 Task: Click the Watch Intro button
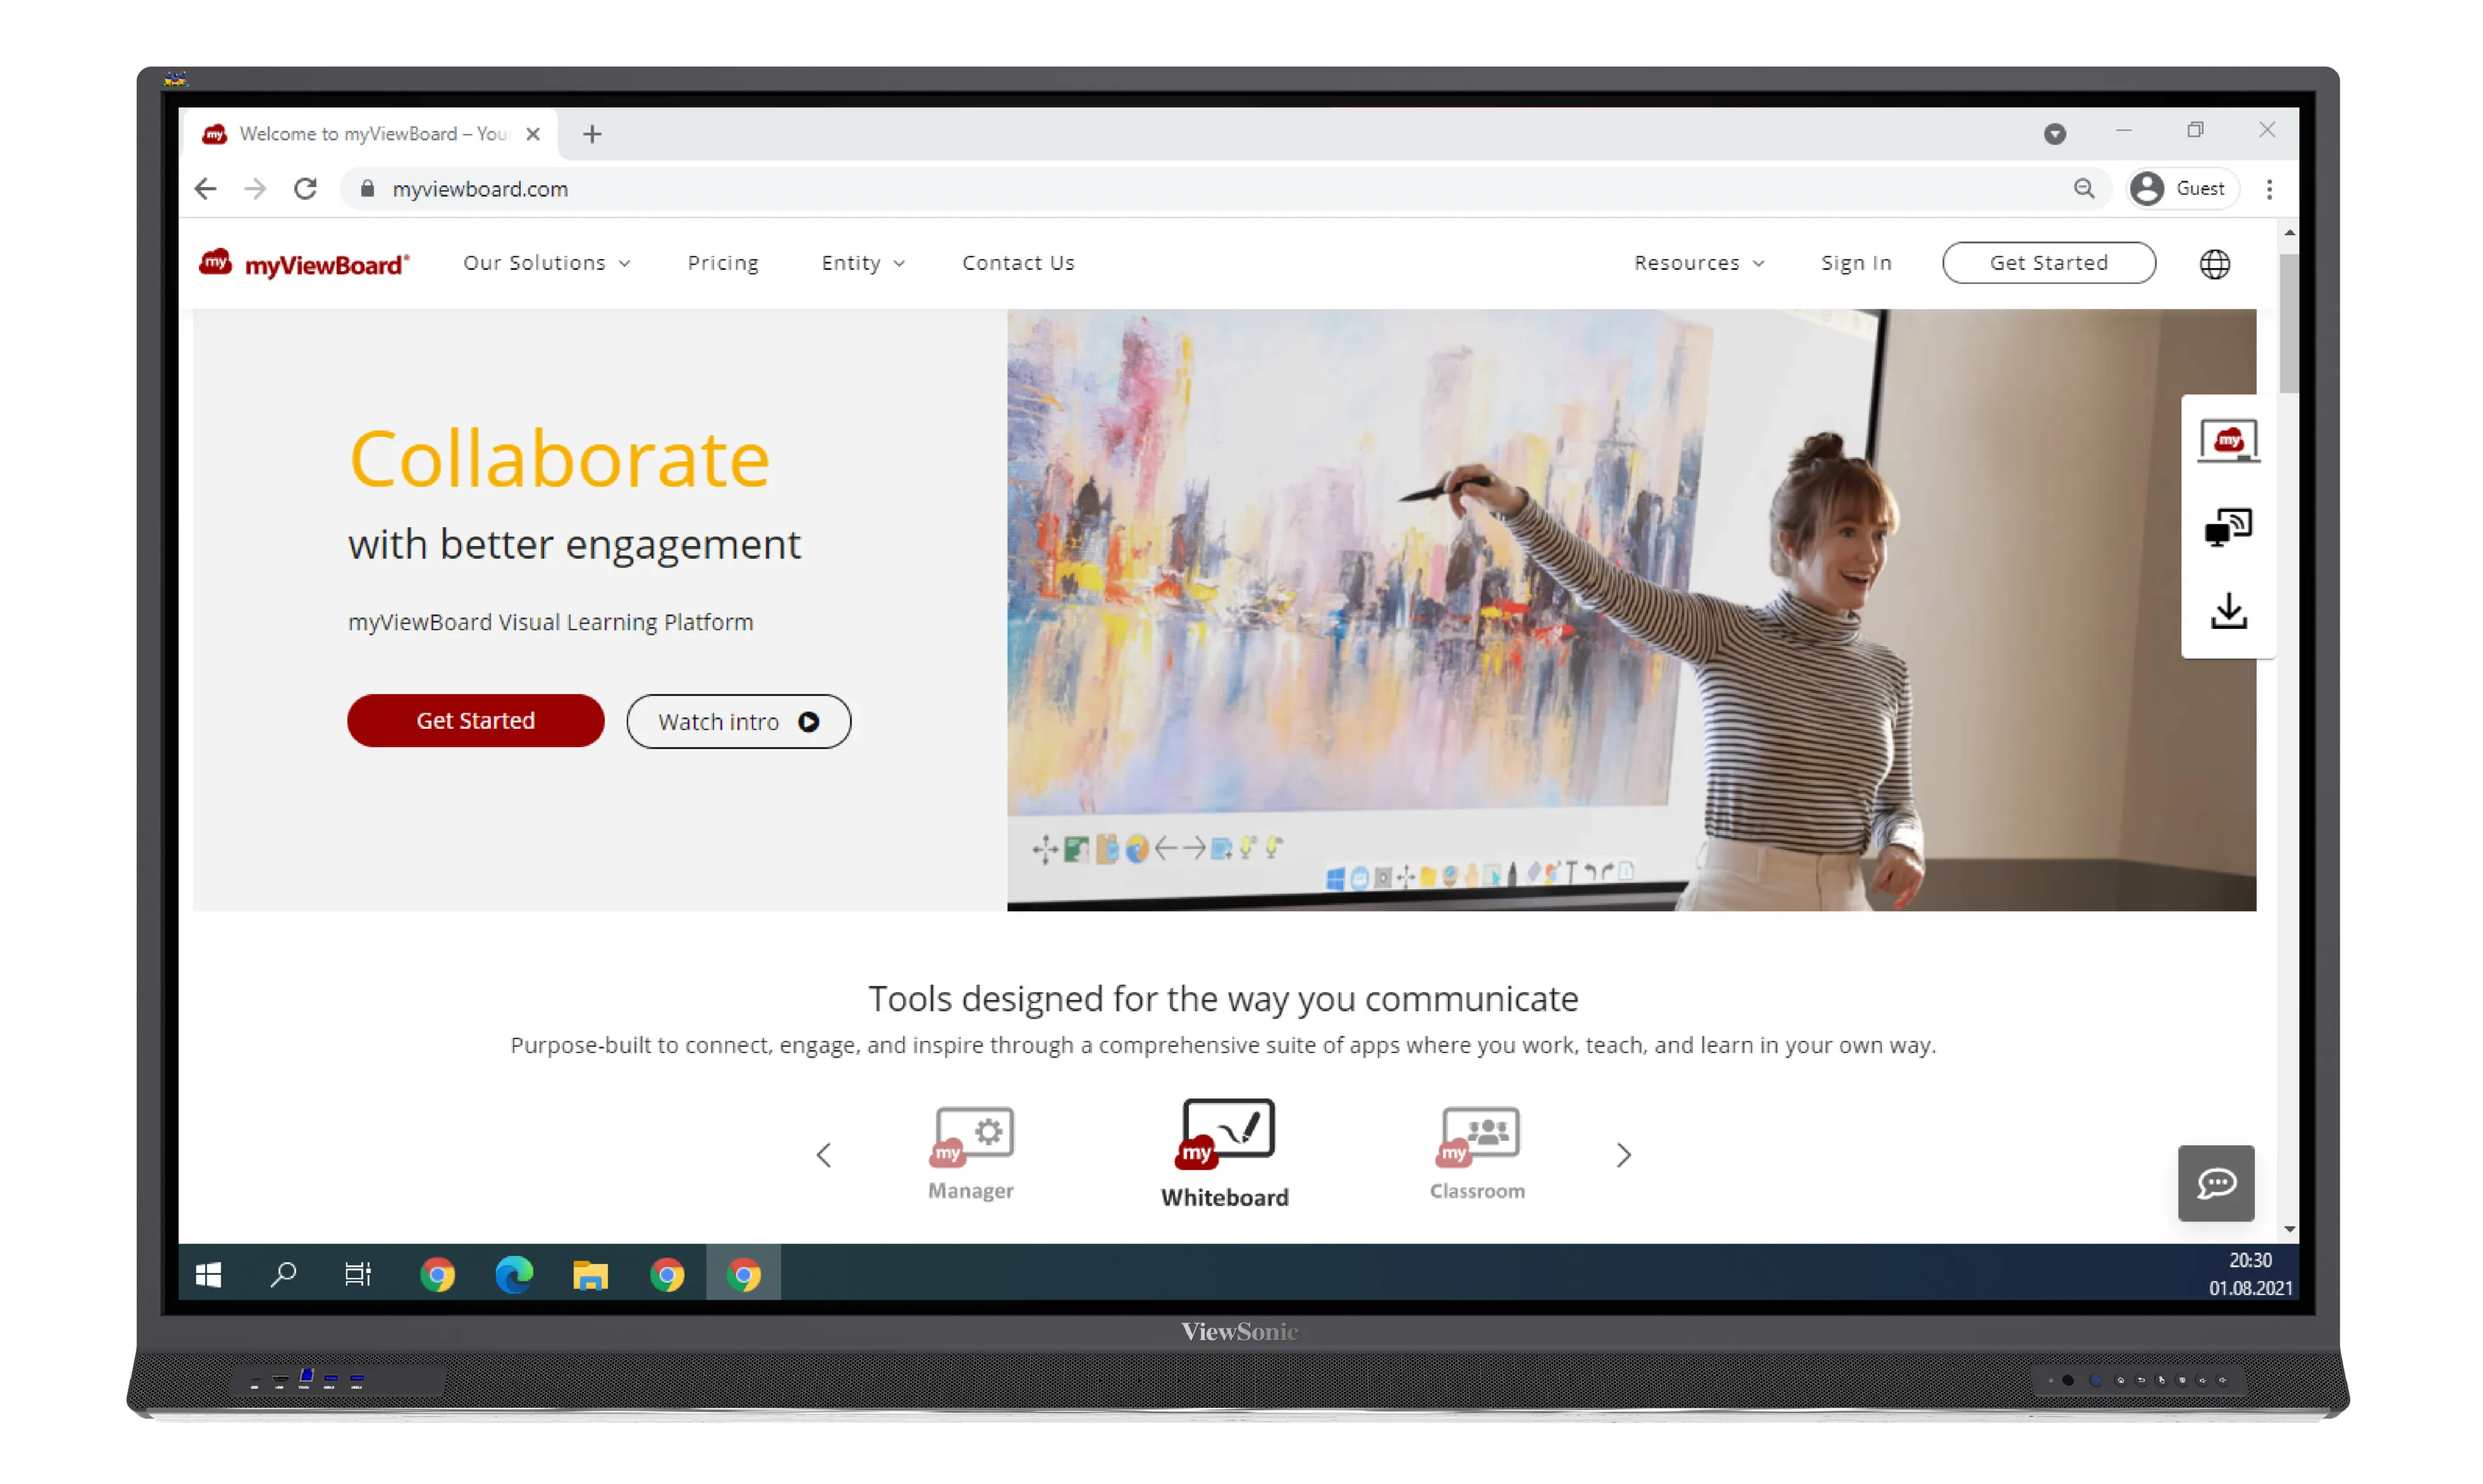click(x=734, y=721)
